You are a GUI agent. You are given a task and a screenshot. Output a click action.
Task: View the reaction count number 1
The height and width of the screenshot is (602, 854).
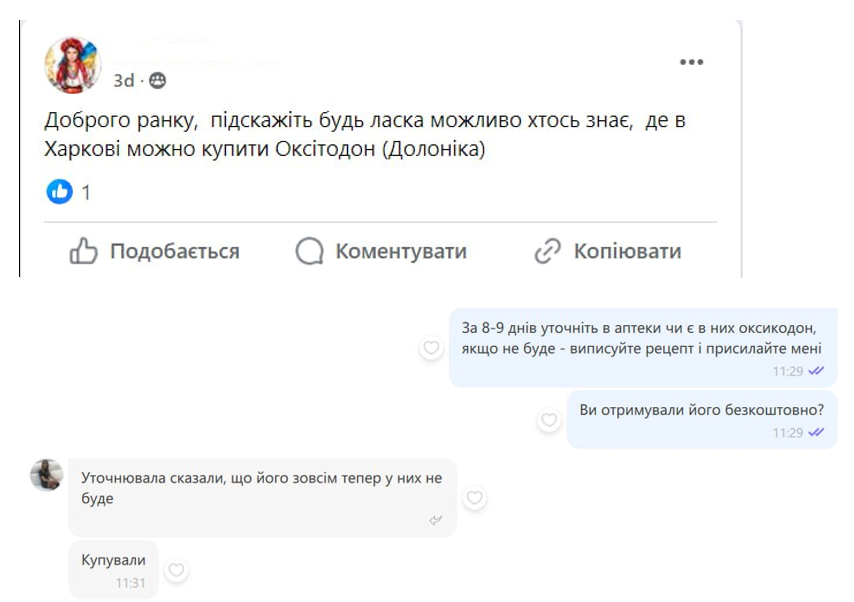click(x=86, y=193)
